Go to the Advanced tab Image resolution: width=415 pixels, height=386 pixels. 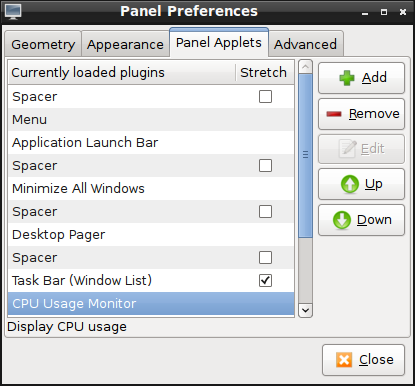pos(305,44)
